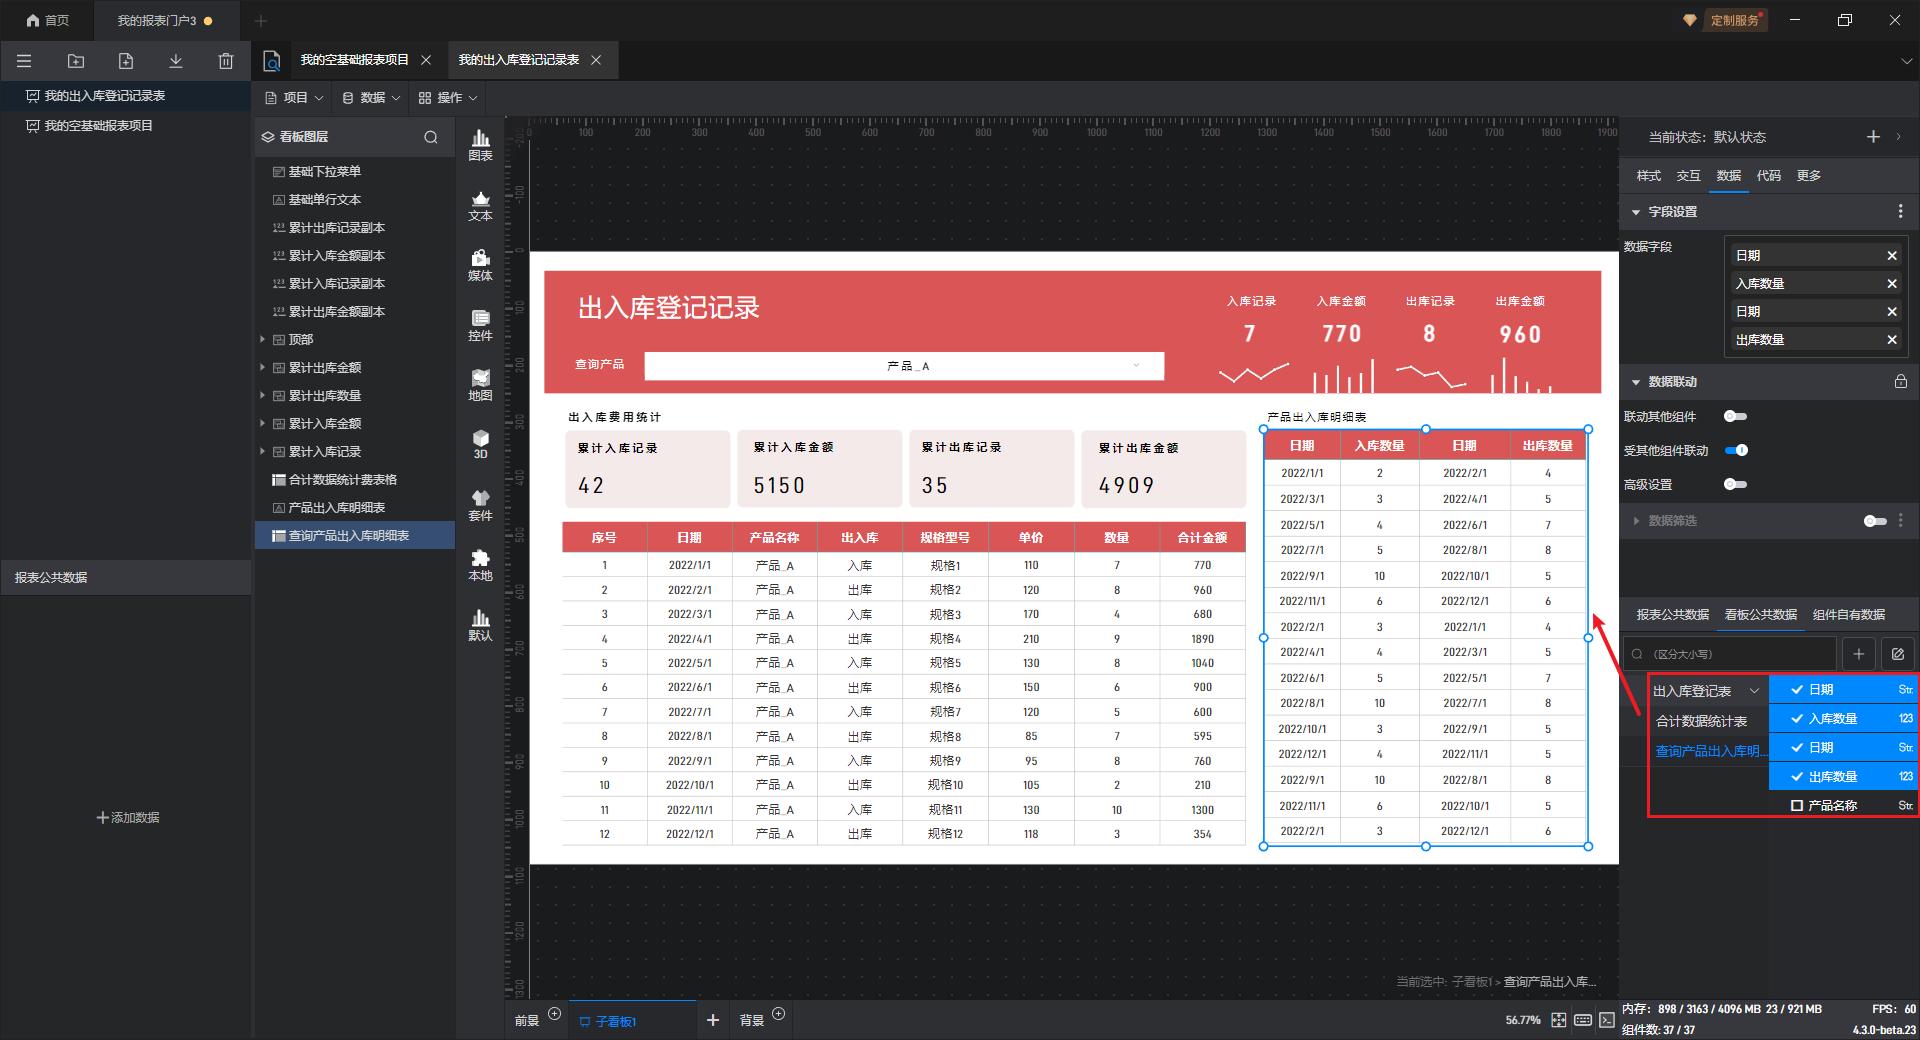Check the 产品名称 field checkbox
This screenshot has width=1920, height=1040.
click(x=1797, y=806)
